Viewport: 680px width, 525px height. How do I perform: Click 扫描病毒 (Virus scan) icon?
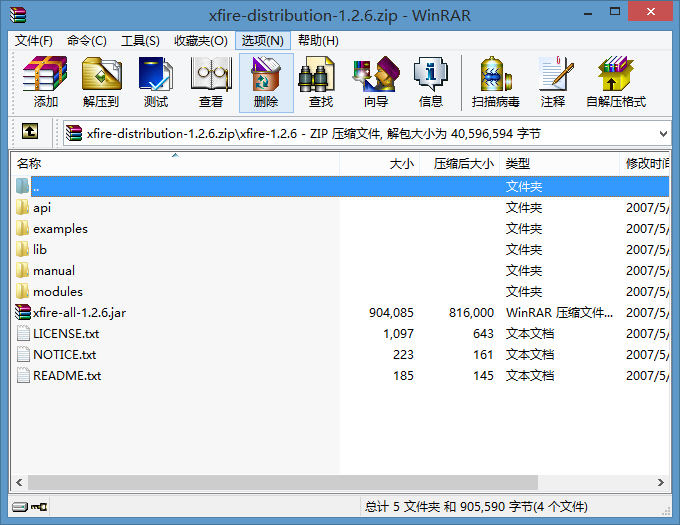click(x=496, y=82)
